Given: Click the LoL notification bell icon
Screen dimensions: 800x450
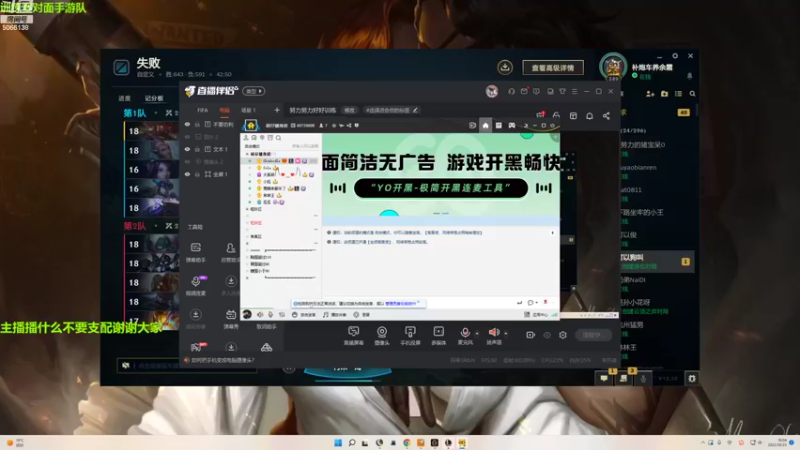Looking at the screenshot, I should 689,76.
